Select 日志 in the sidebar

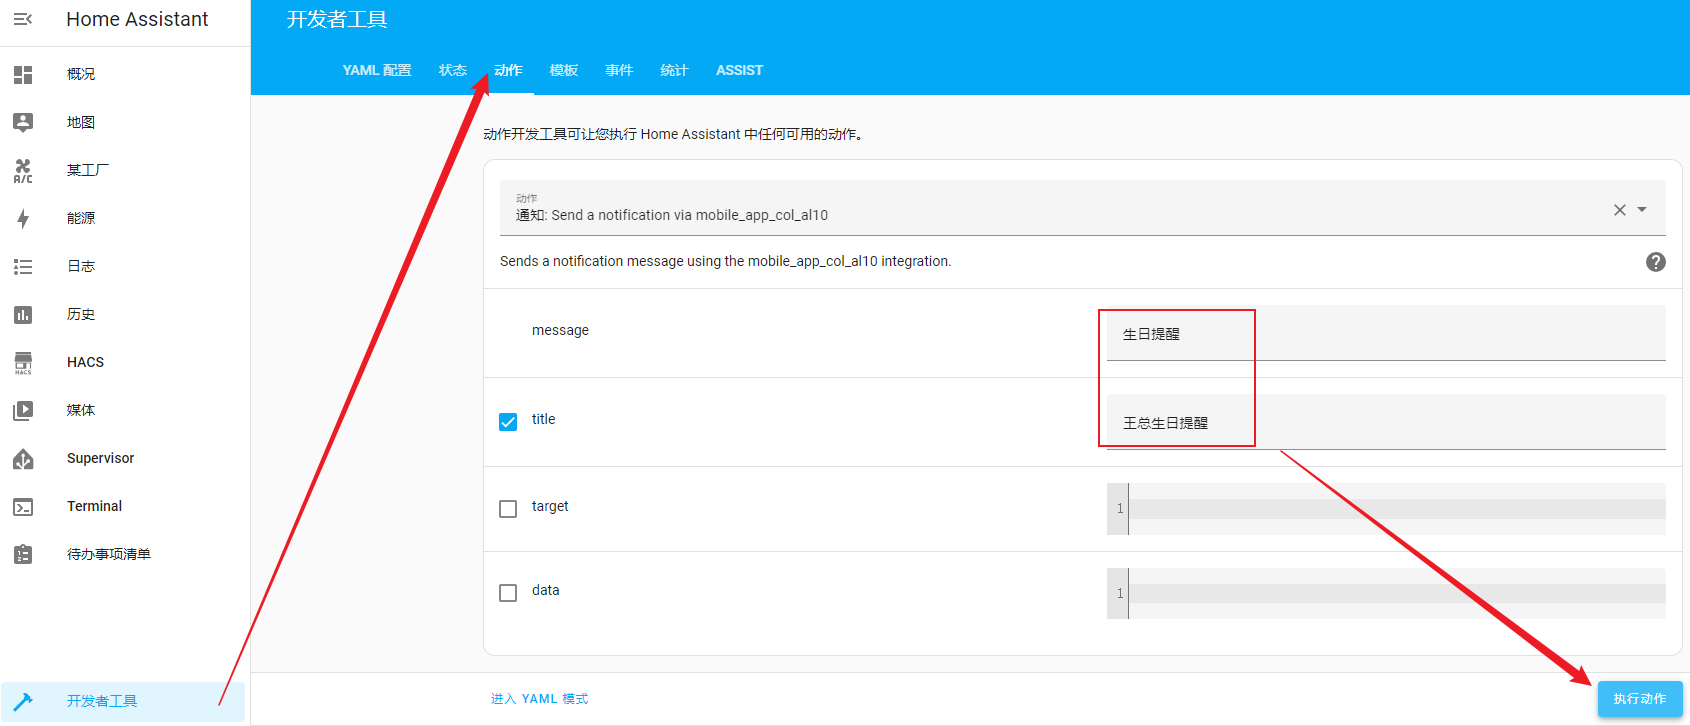(81, 266)
